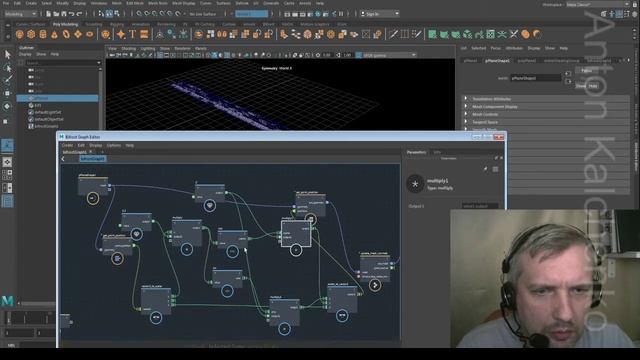Click the Open Scene icon in status line
Image resolution: width=640 pixels, height=360 pixels.
(x=56, y=14)
